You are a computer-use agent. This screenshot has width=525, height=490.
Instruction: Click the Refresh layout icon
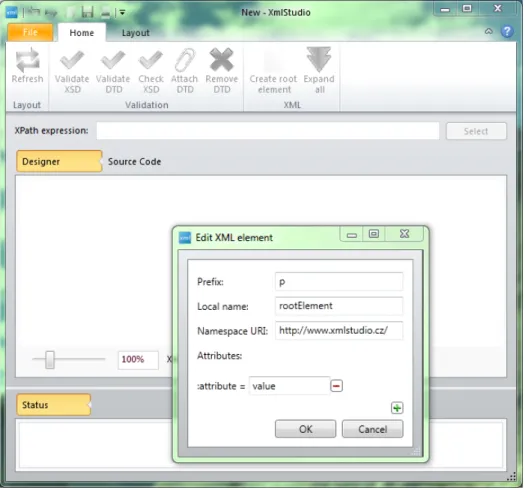(x=28, y=60)
